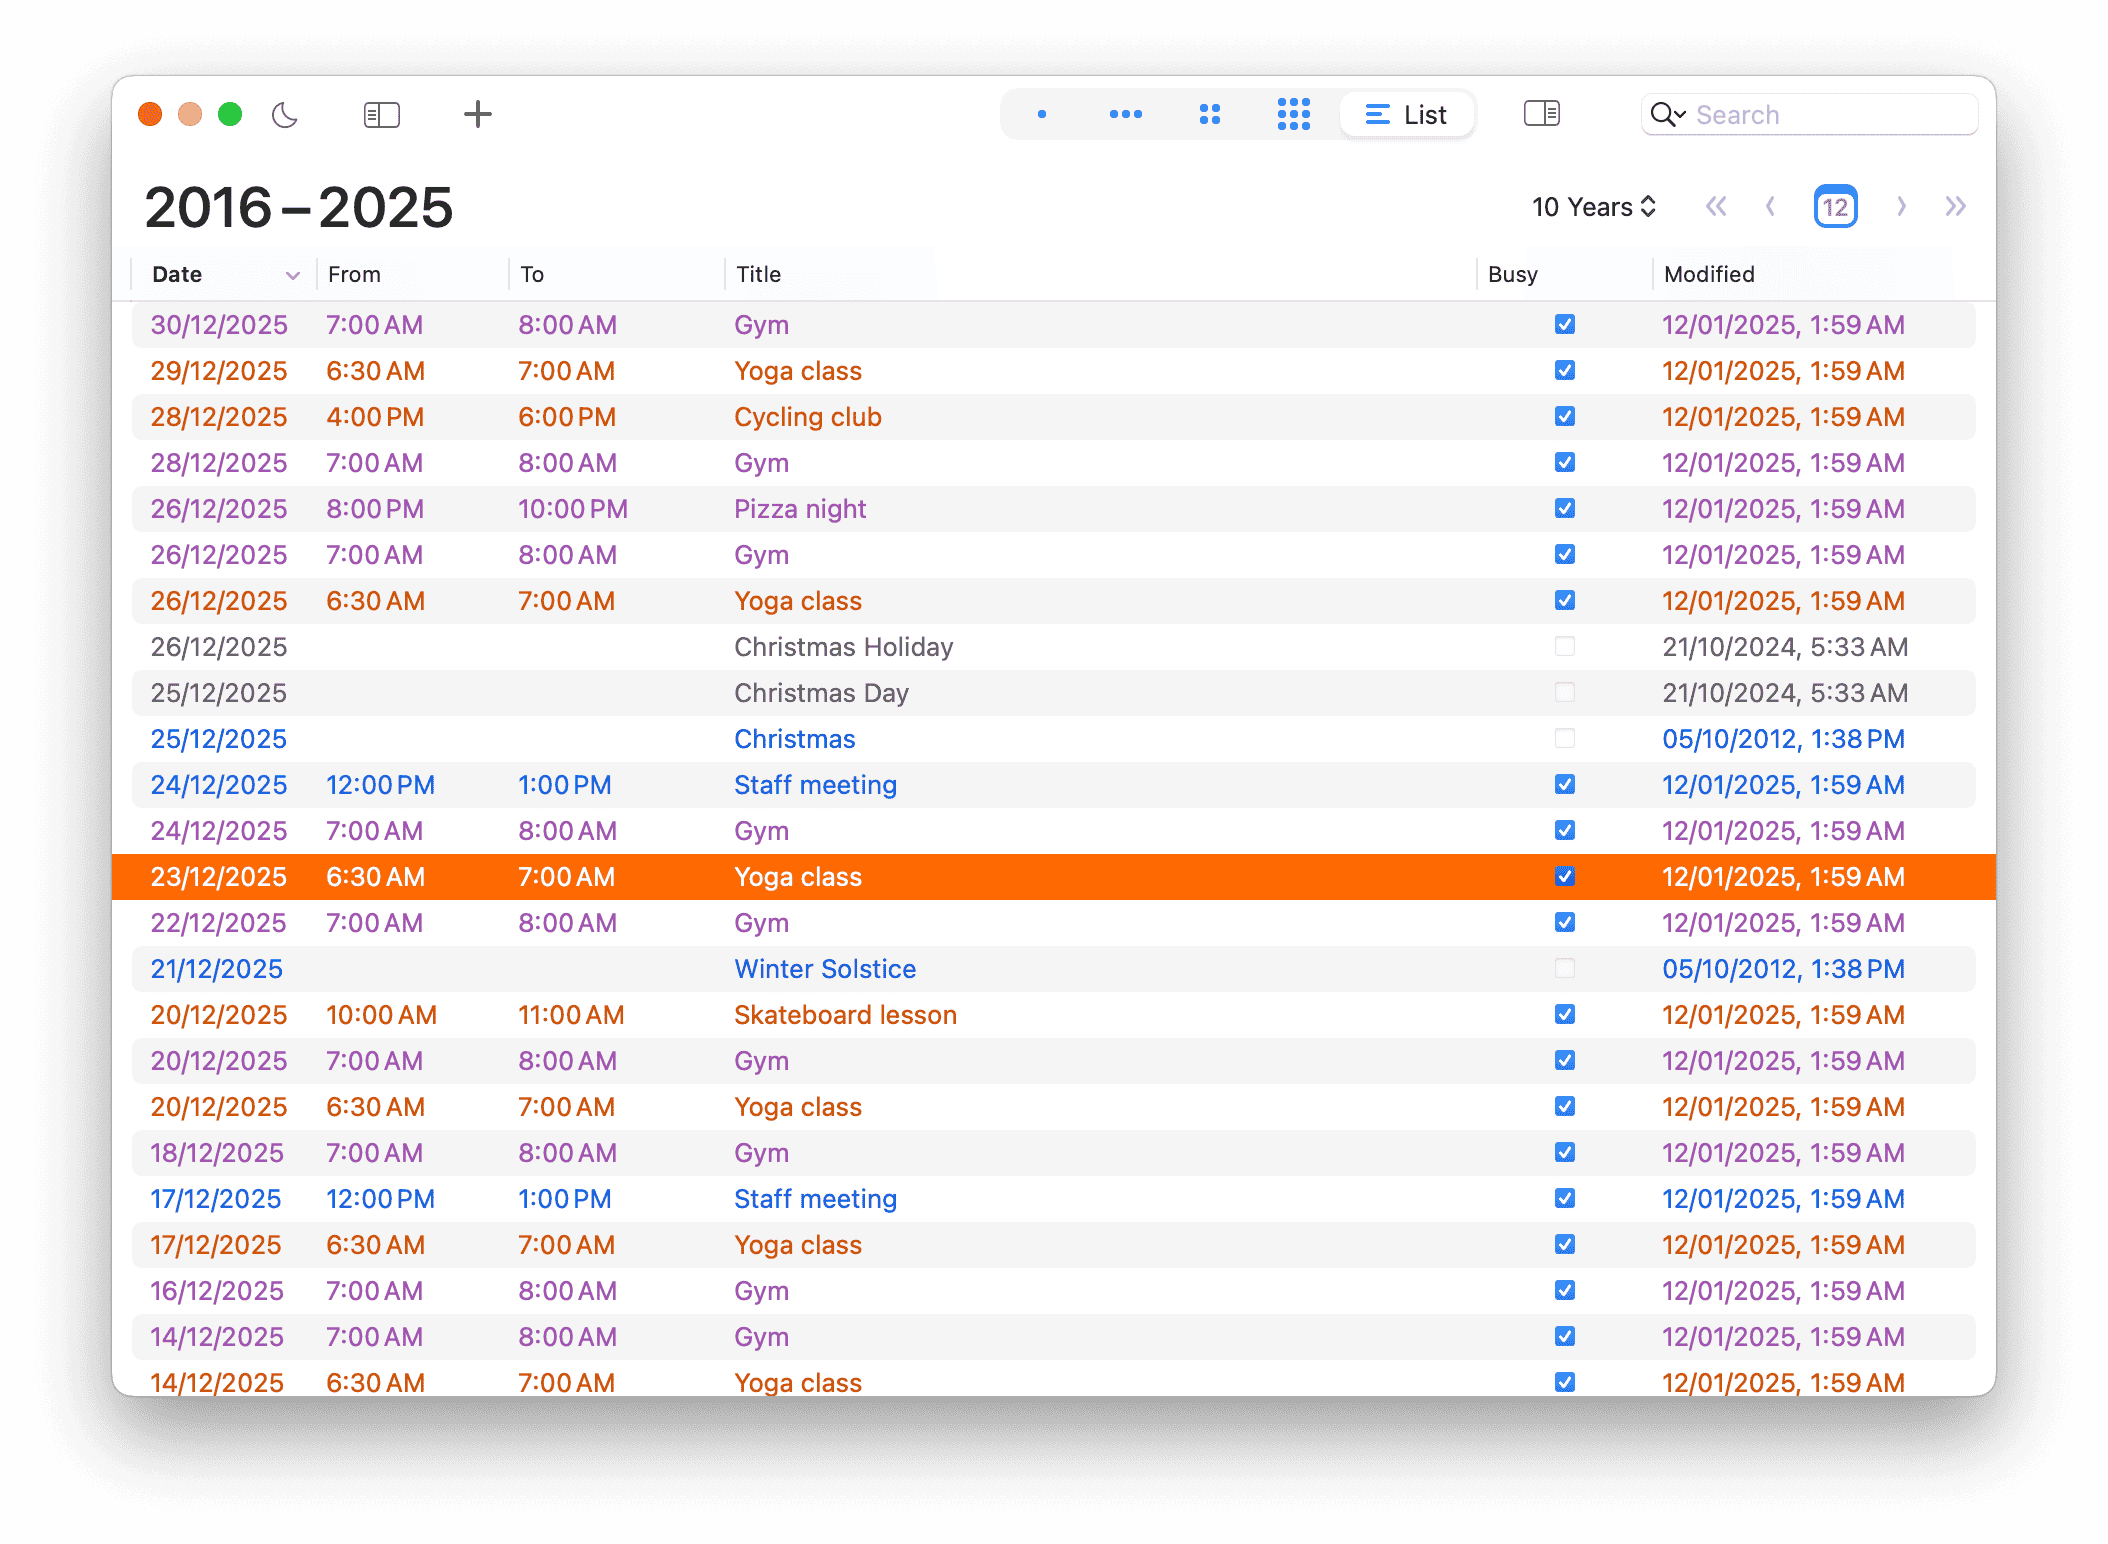Switch to Year view using the nine-dot icon

(x=1293, y=114)
